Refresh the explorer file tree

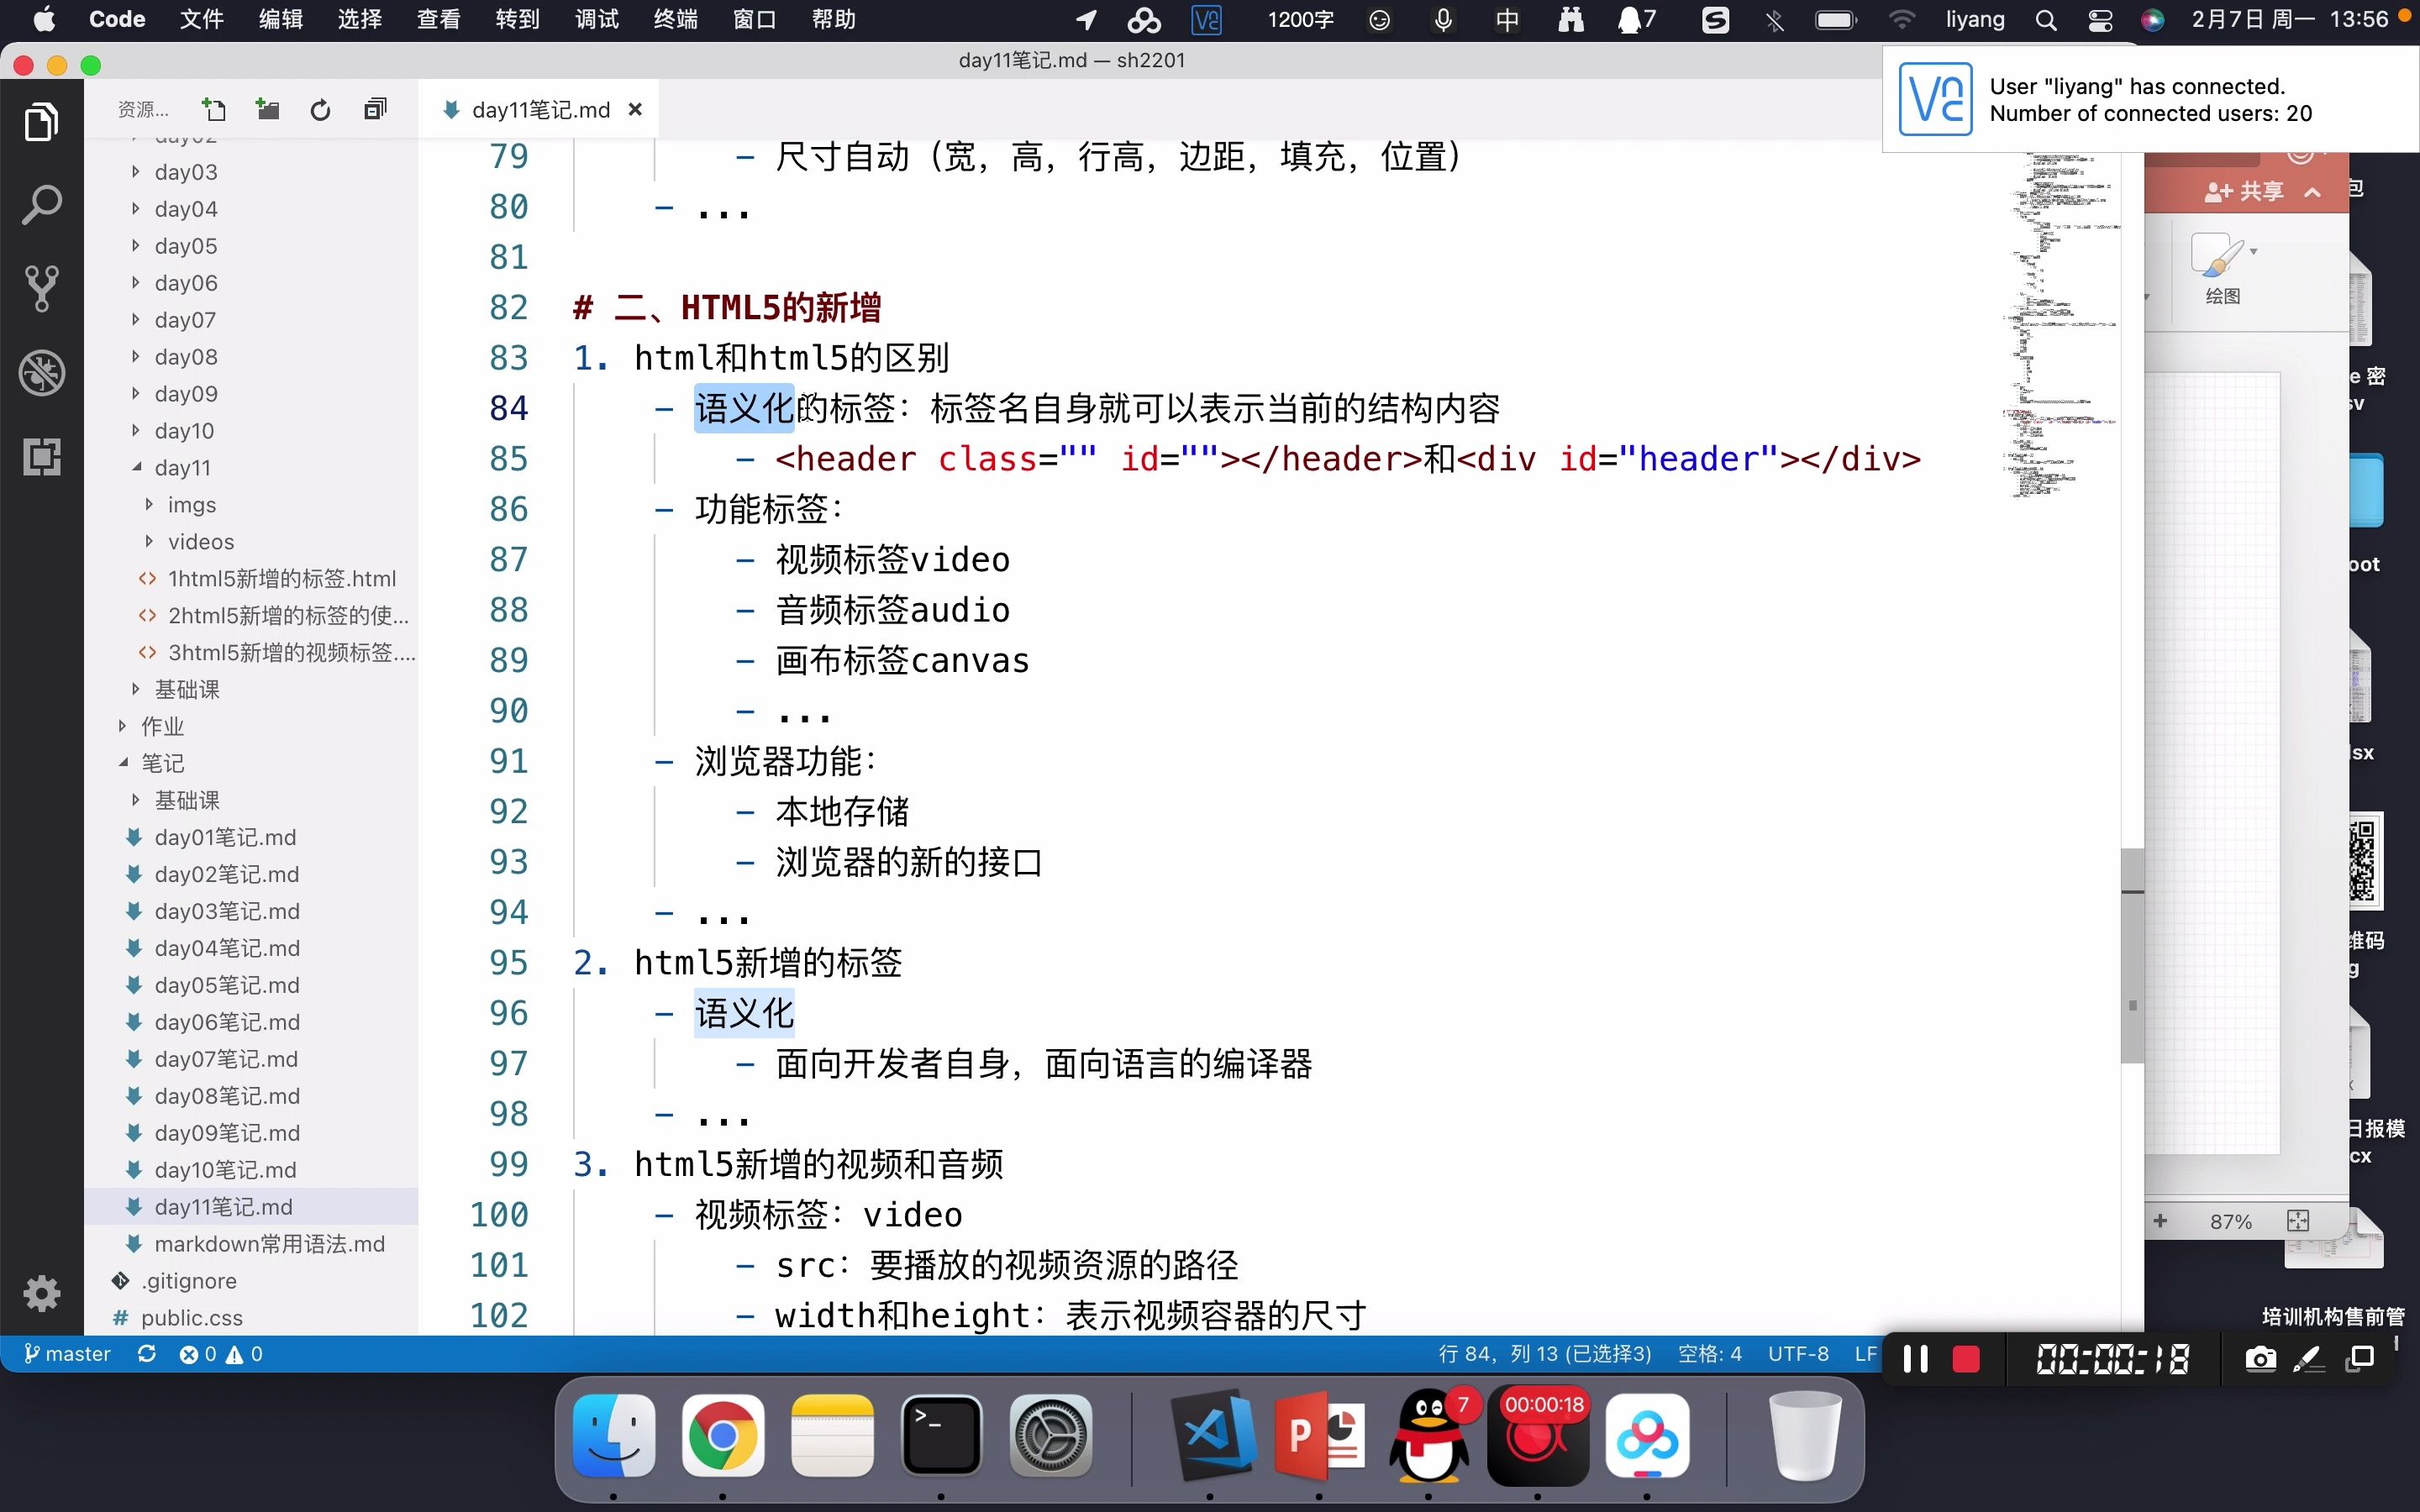point(320,109)
